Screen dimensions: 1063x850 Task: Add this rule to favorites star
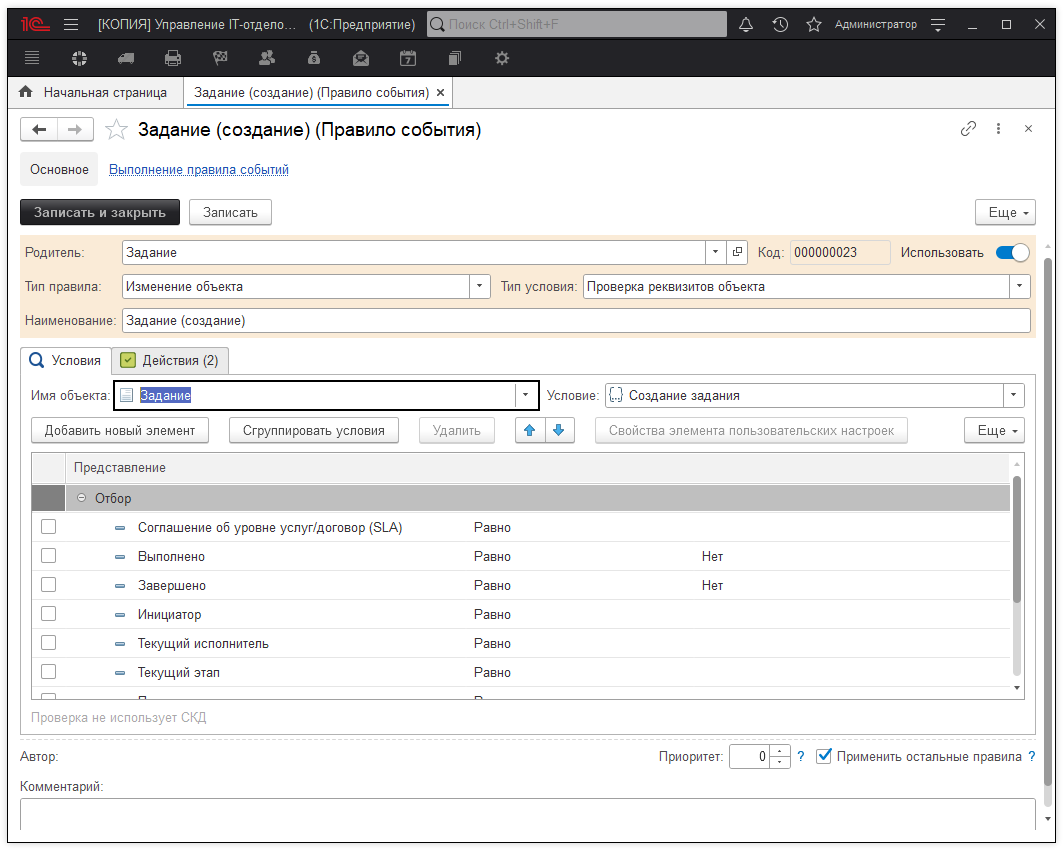(x=117, y=130)
